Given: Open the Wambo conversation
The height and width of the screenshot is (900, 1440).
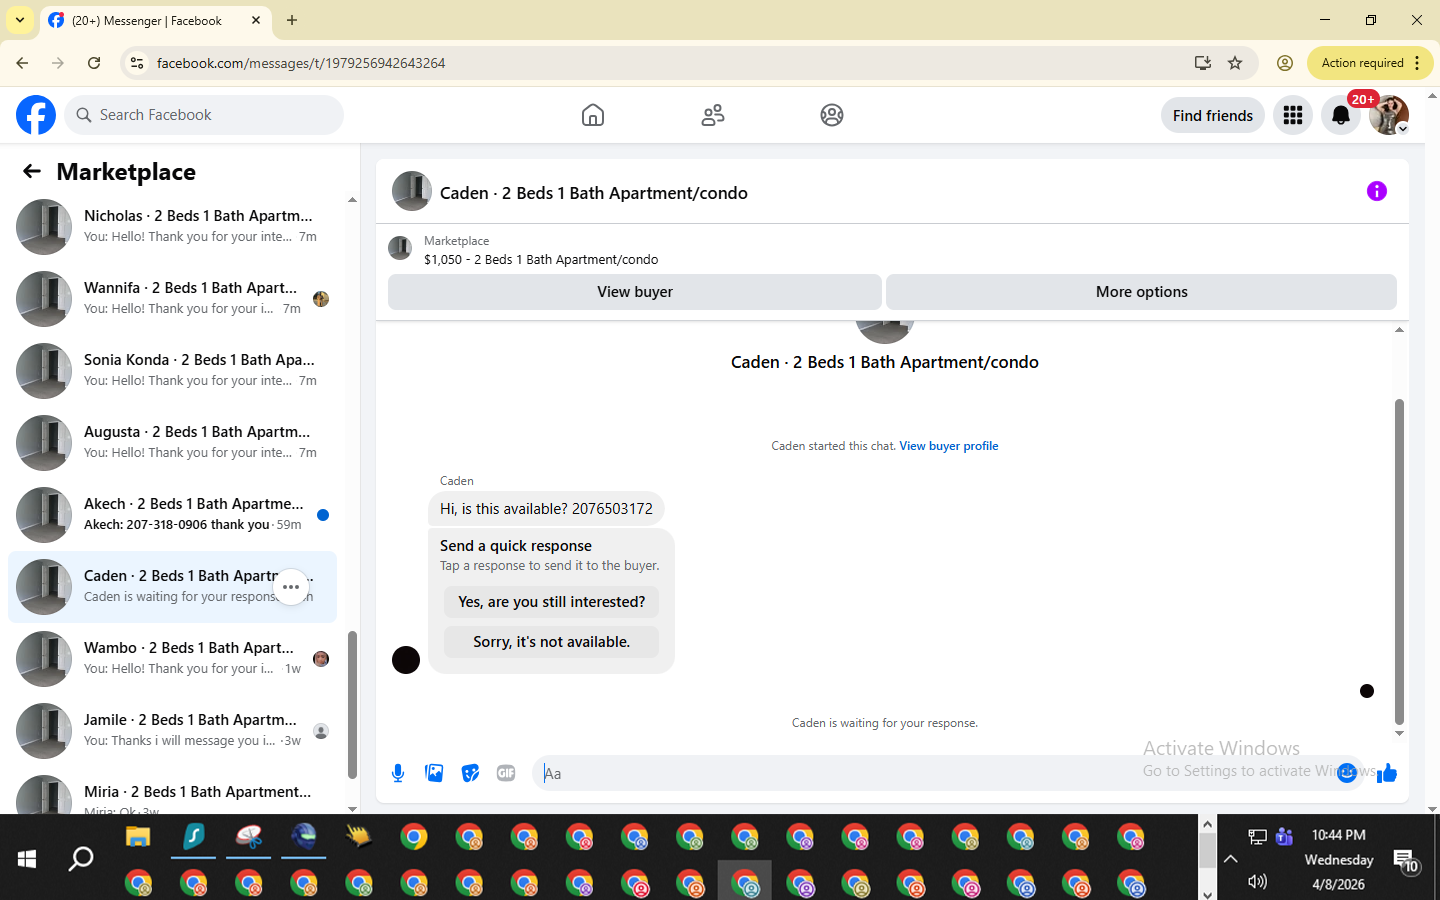Looking at the screenshot, I should [172, 659].
